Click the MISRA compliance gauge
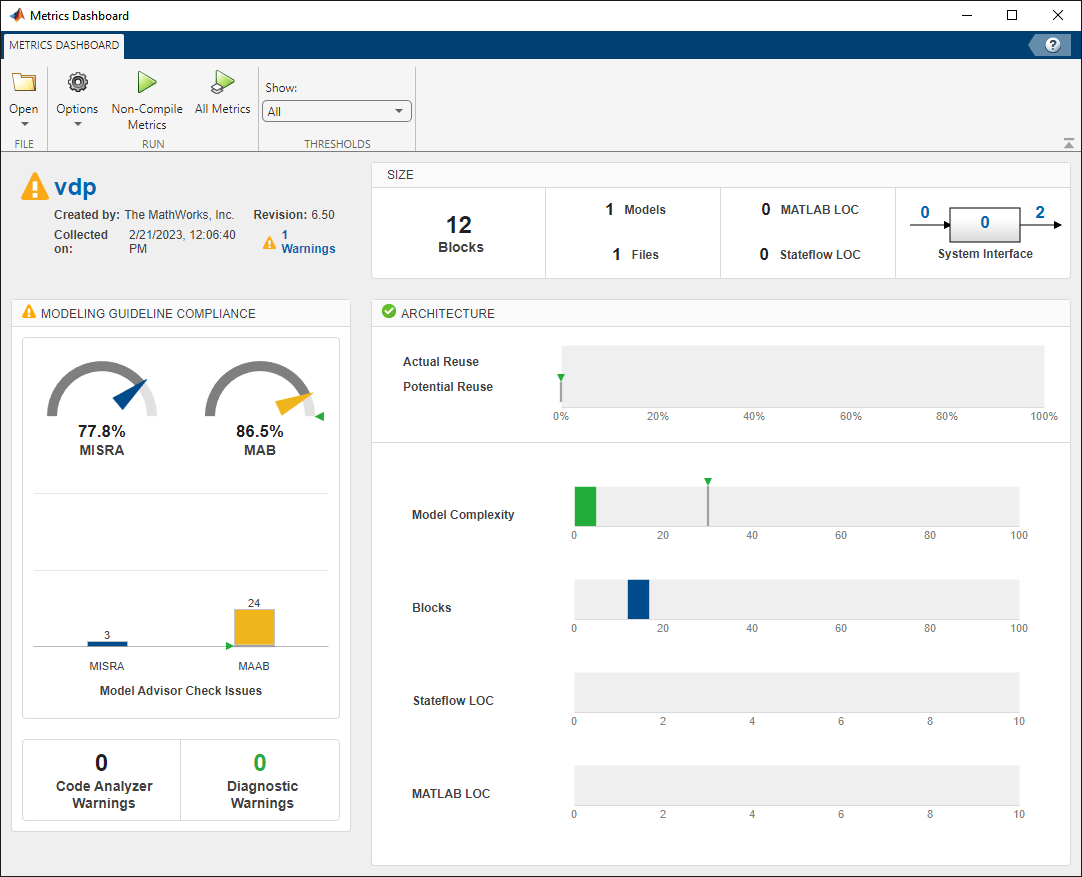Viewport: 1082px width, 877px height. pos(102,392)
